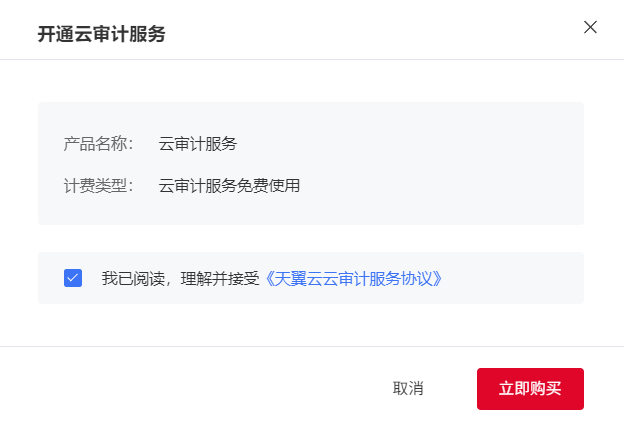Screen dimensions: 624x426
Task: Click the 我已阅读，理解并接受 text
Action: click(180, 278)
